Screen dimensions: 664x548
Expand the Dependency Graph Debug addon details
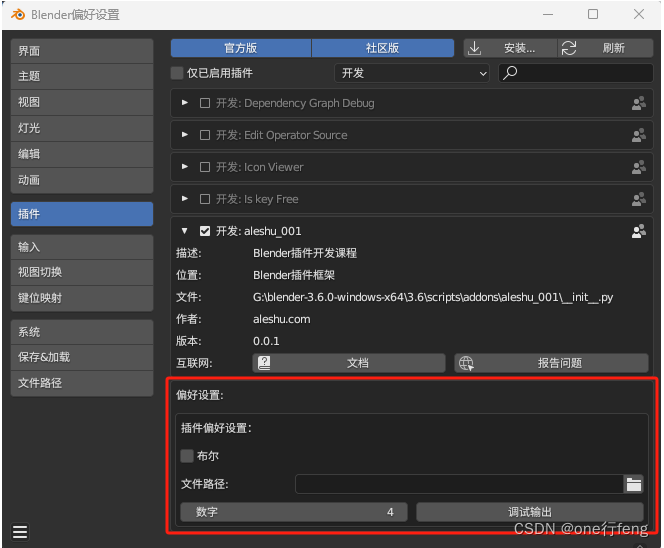185,103
